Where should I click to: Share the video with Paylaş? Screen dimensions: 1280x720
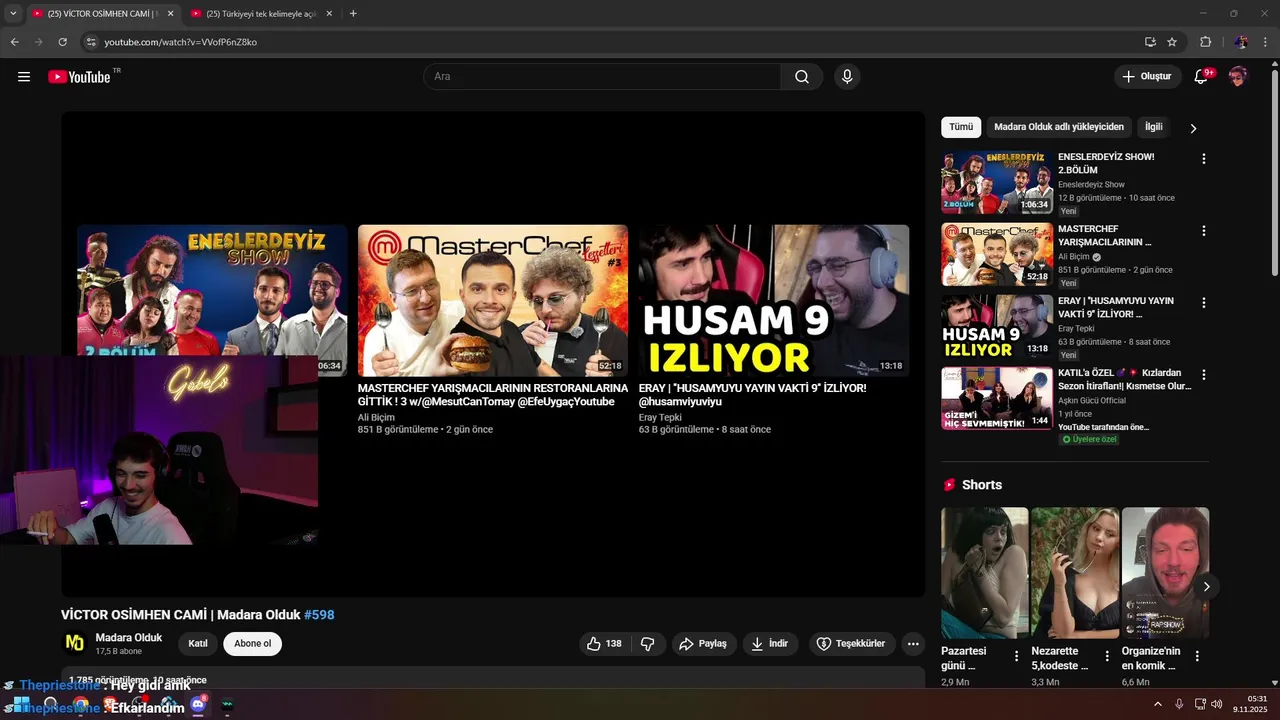(x=704, y=644)
